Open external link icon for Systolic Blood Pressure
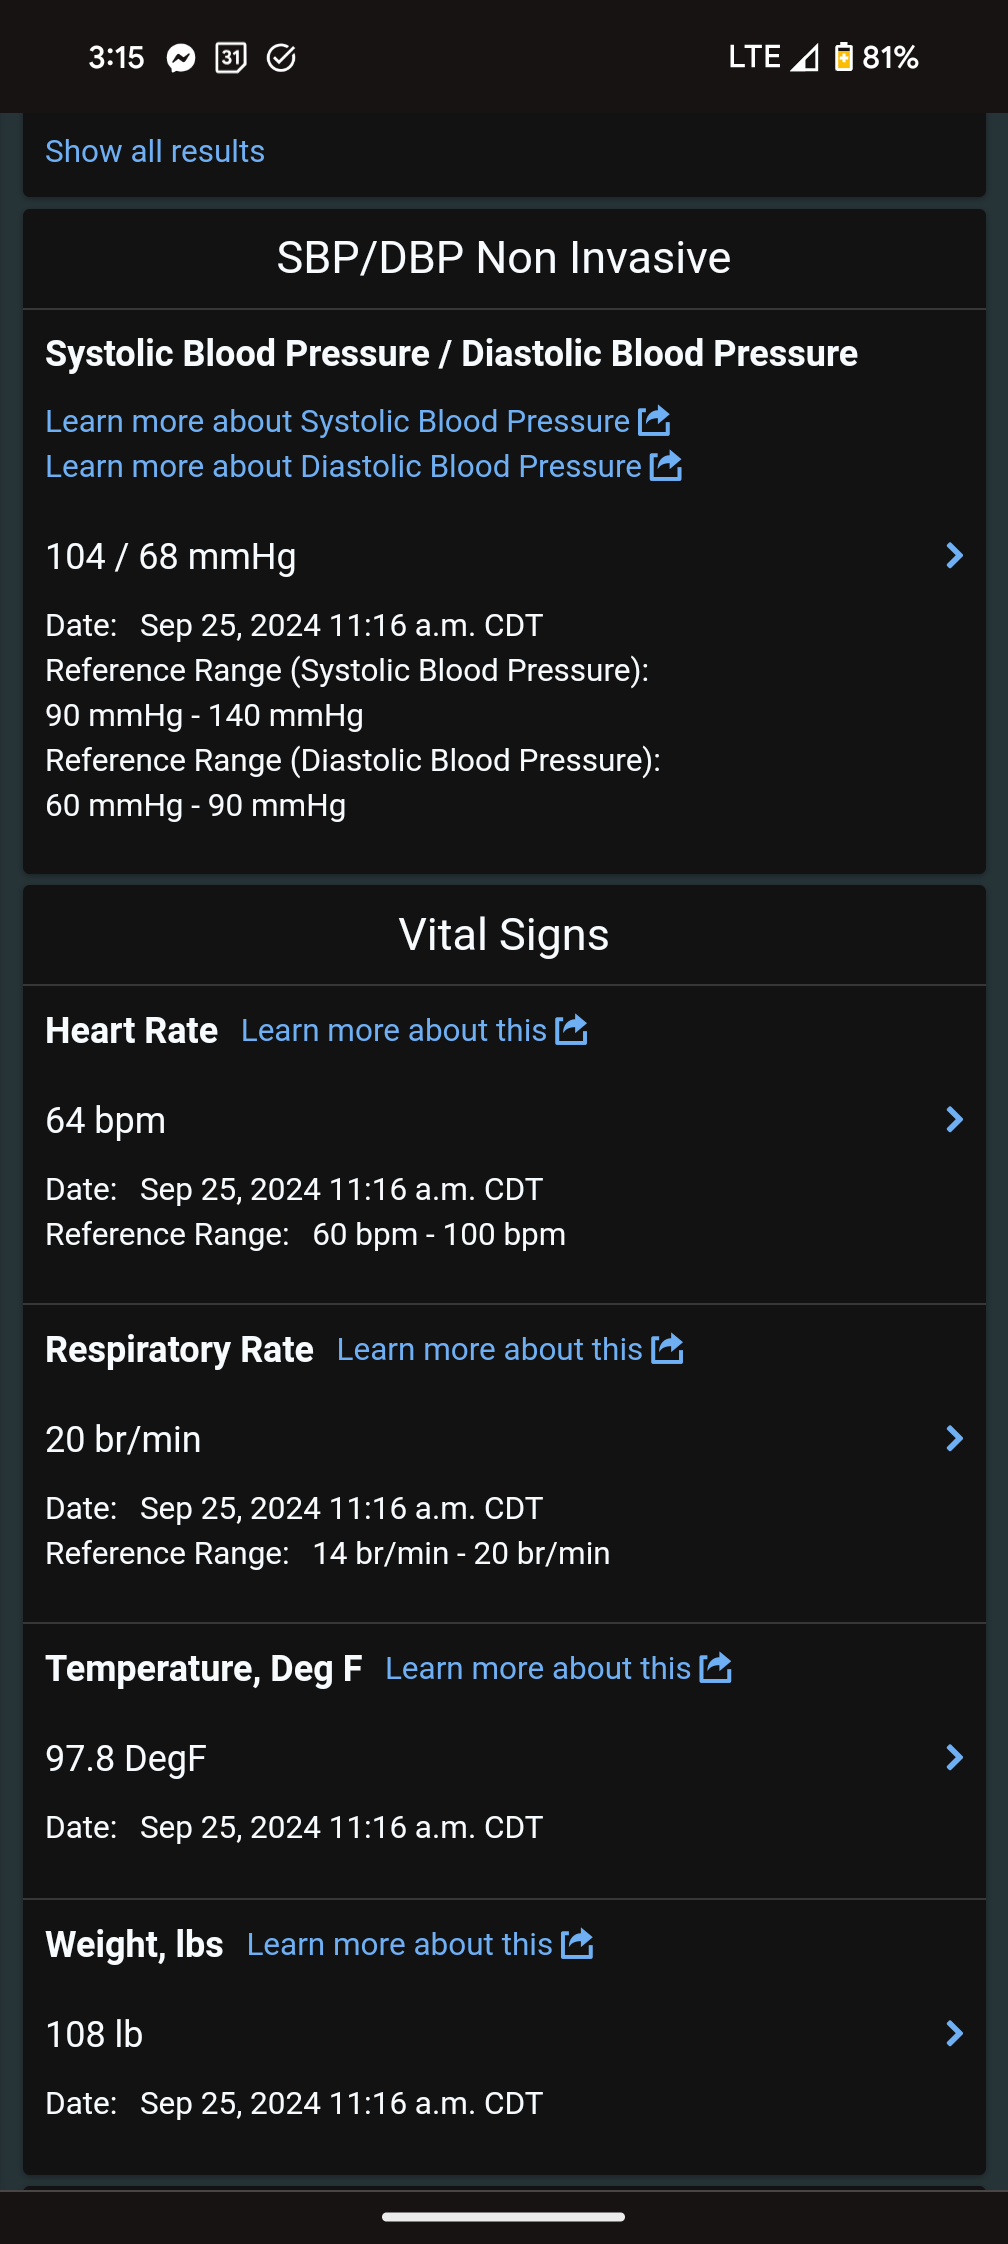The image size is (1008, 2244). 654,421
